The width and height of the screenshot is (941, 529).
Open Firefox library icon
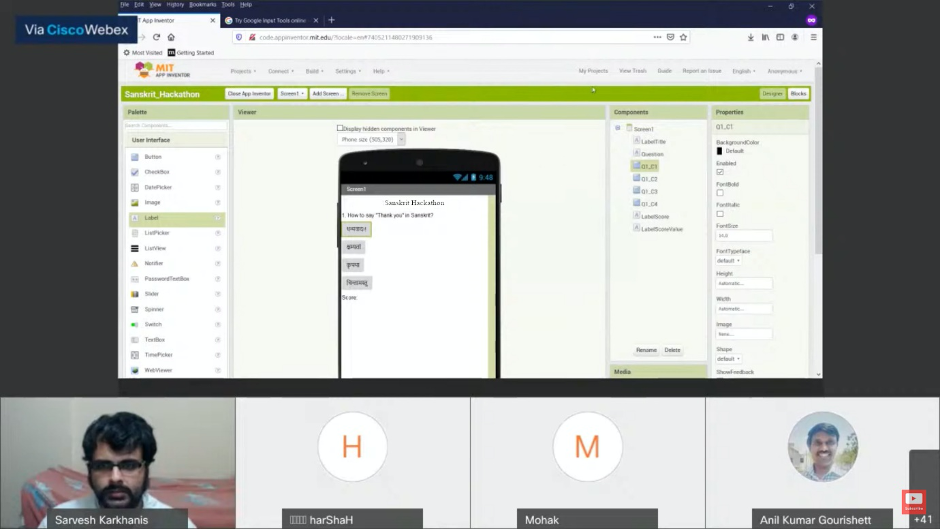click(x=765, y=37)
